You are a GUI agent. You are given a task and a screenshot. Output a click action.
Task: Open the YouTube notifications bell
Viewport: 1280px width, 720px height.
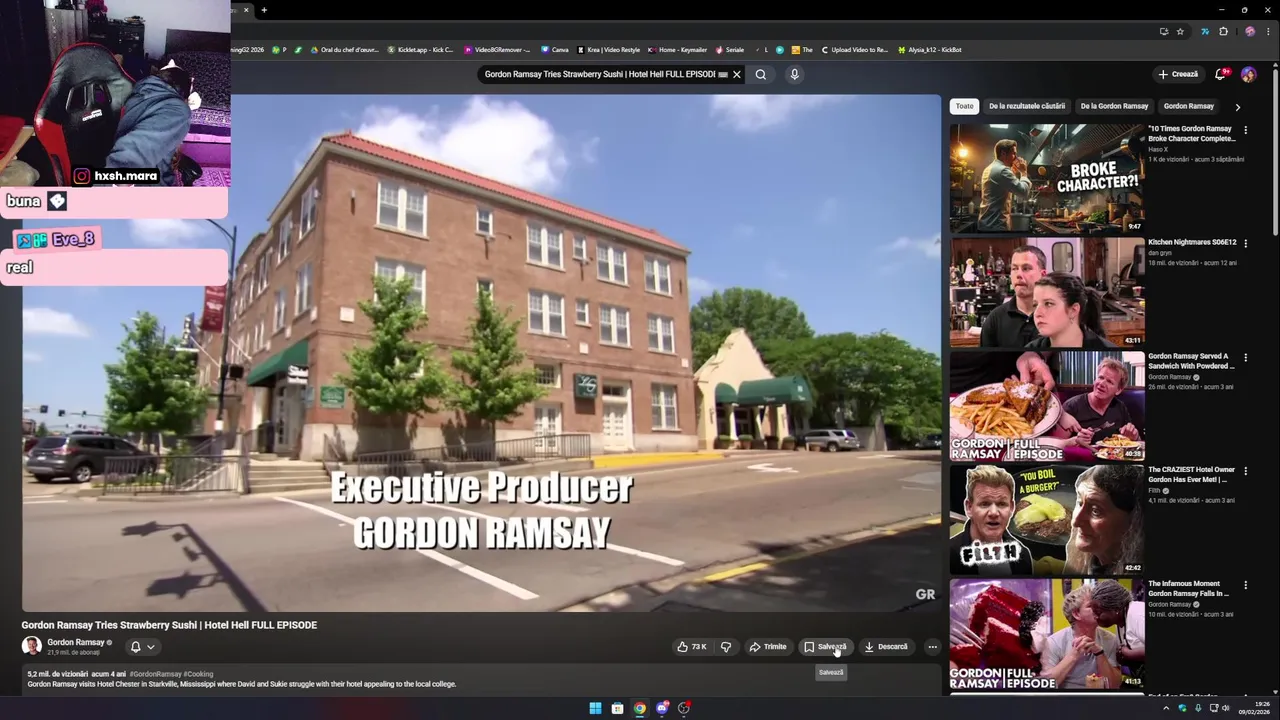pyautogui.click(x=1220, y=74)
